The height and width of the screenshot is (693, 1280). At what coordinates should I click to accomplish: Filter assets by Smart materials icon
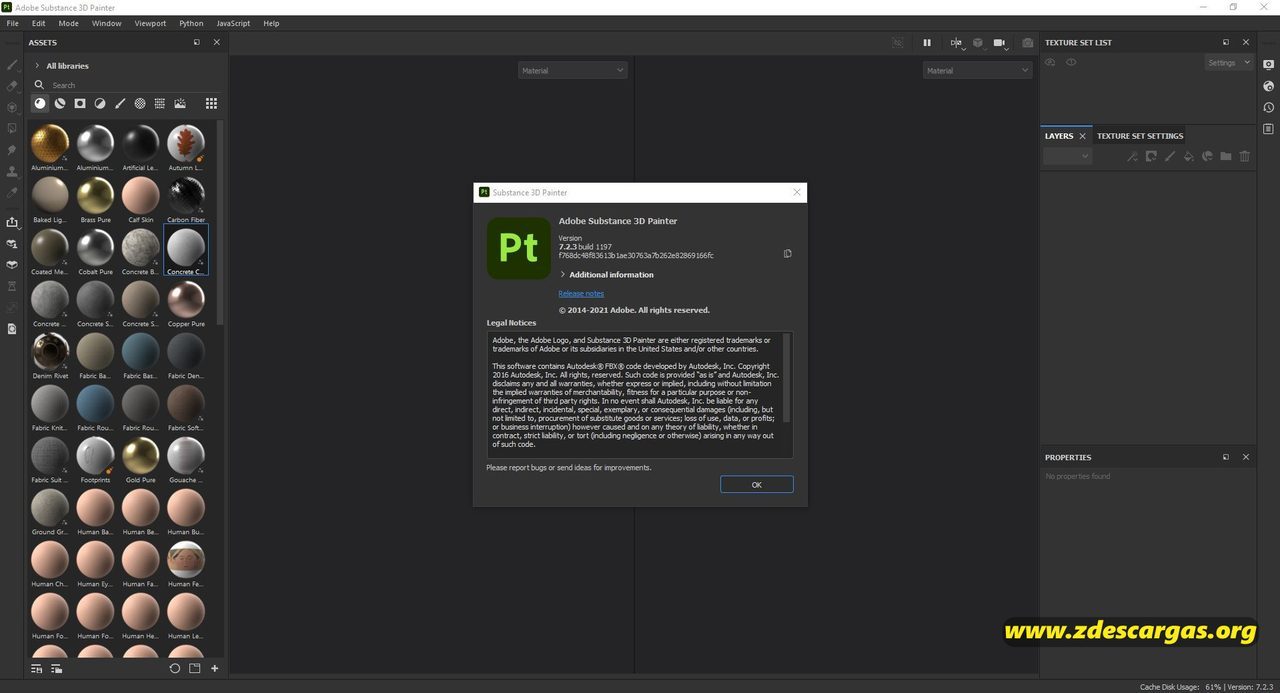[60, 103]
